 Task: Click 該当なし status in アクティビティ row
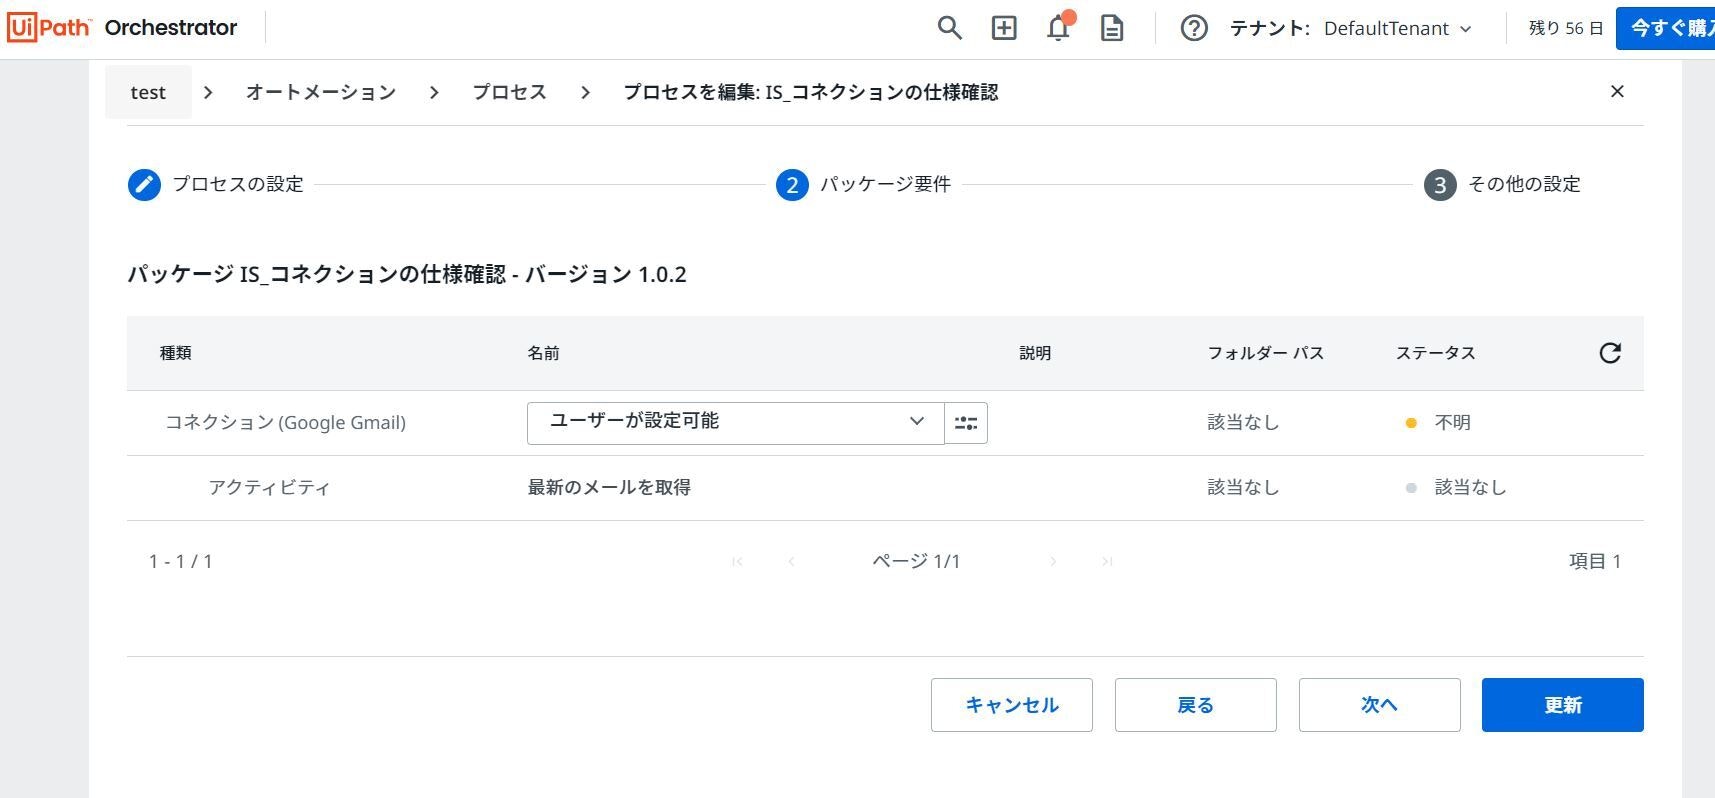(1470, 488)
